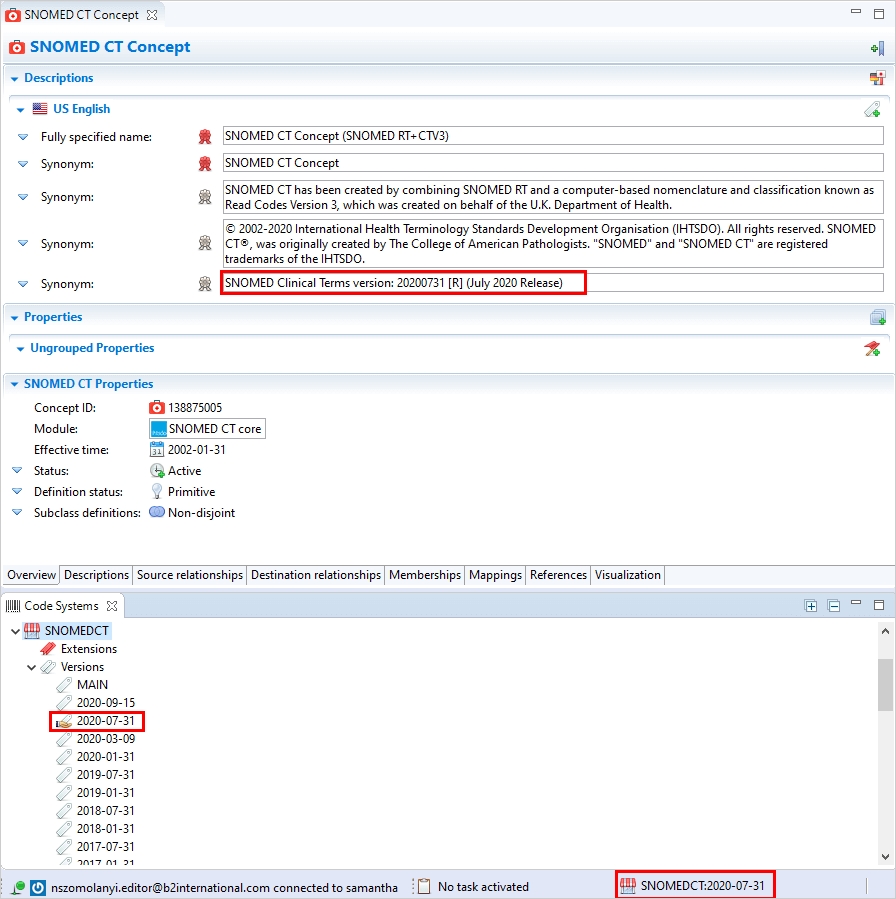Click the add property icon in Properties section

pyautogui.click(x=877, y=318)
